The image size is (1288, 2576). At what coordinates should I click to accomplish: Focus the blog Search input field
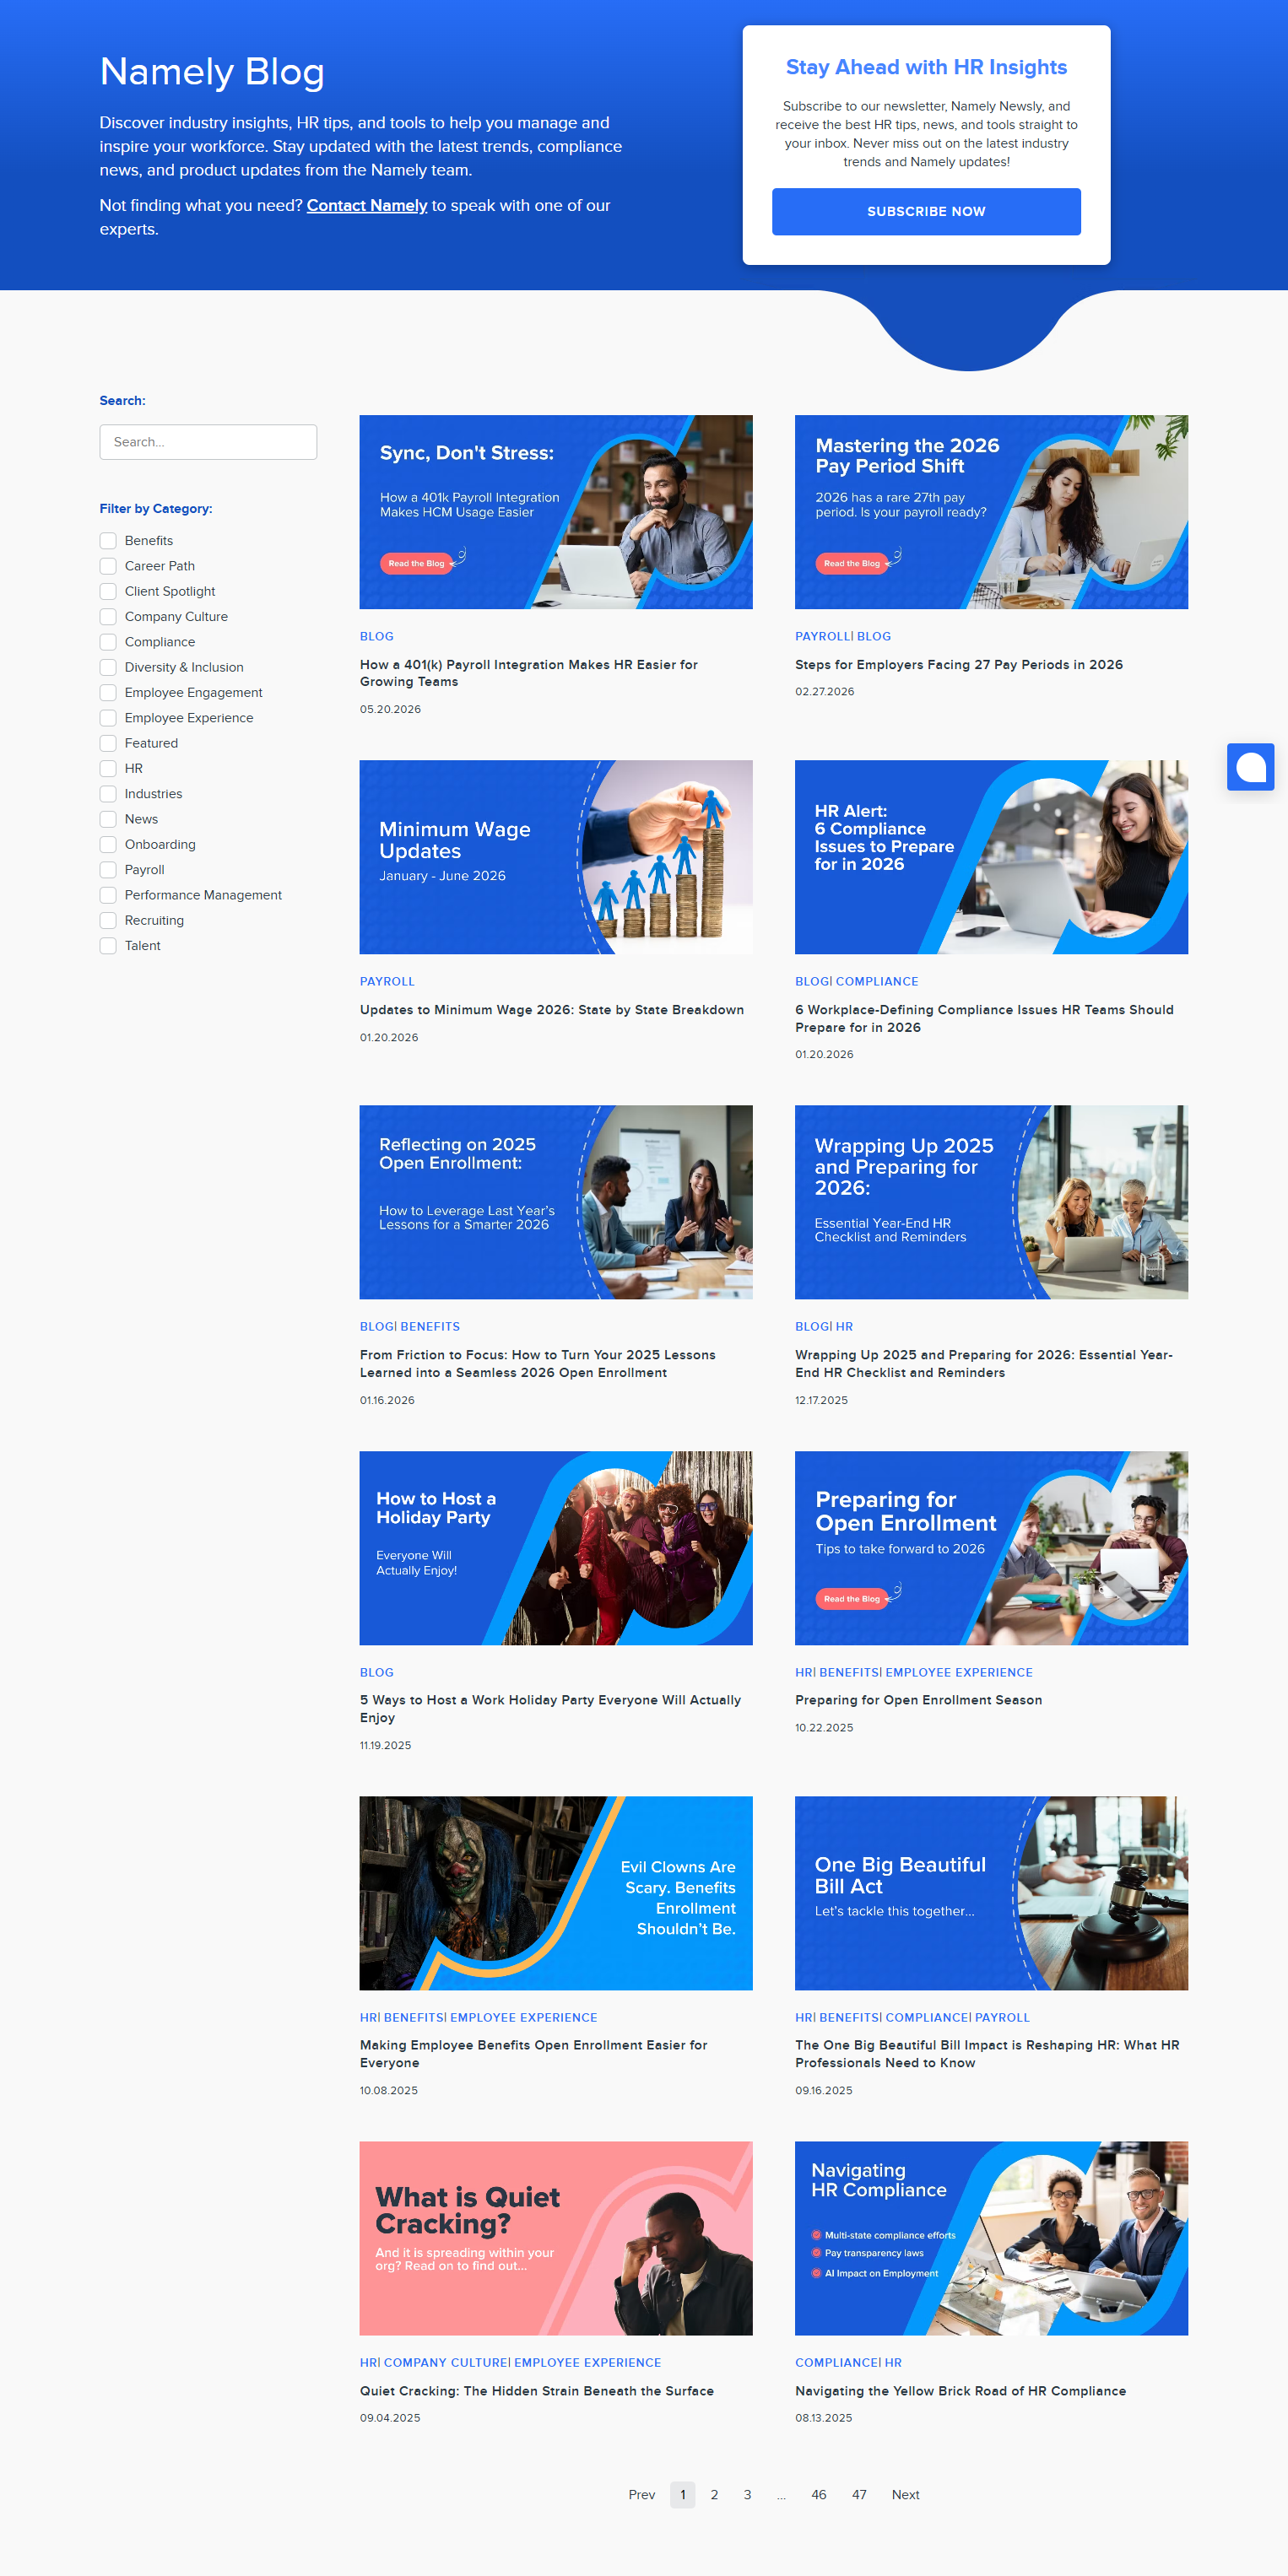click(x=208, y=442)
